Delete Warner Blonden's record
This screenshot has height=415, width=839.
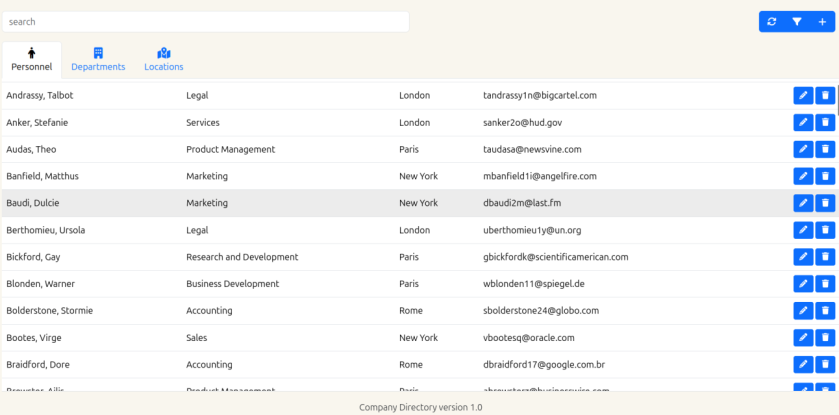825,284
